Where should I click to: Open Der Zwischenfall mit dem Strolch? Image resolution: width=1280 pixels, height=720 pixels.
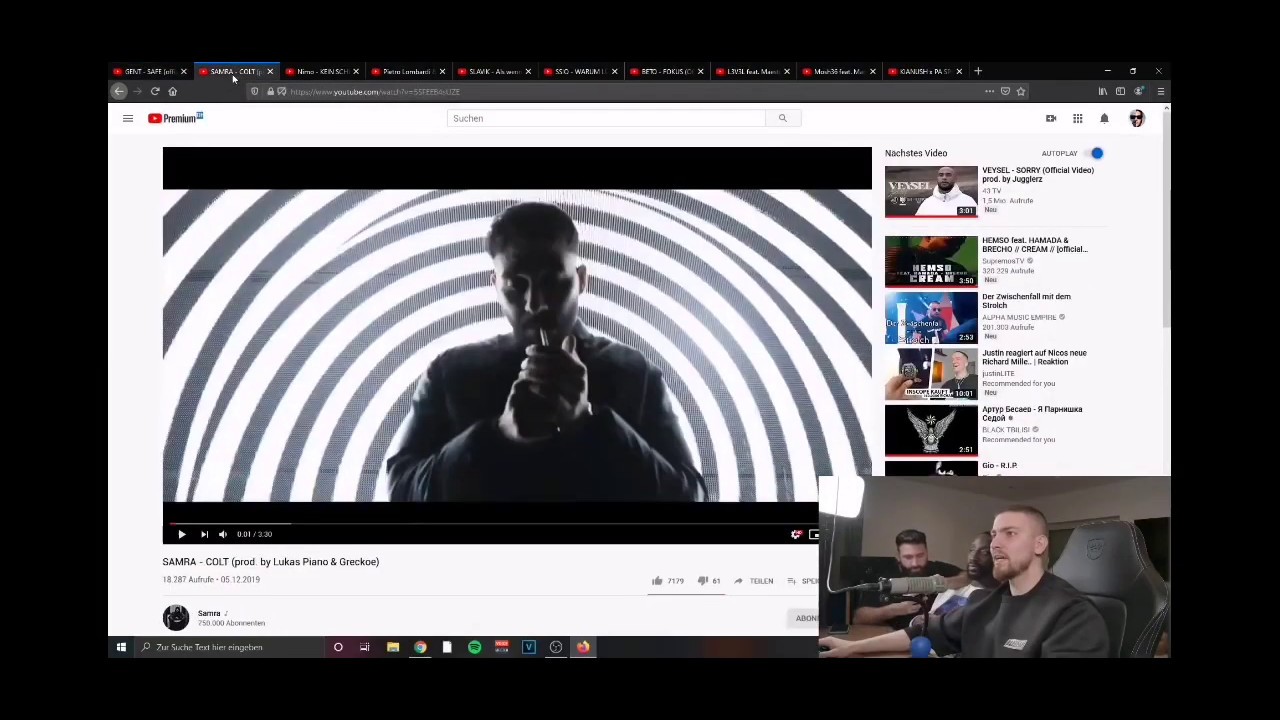(x=1026, y=301)
